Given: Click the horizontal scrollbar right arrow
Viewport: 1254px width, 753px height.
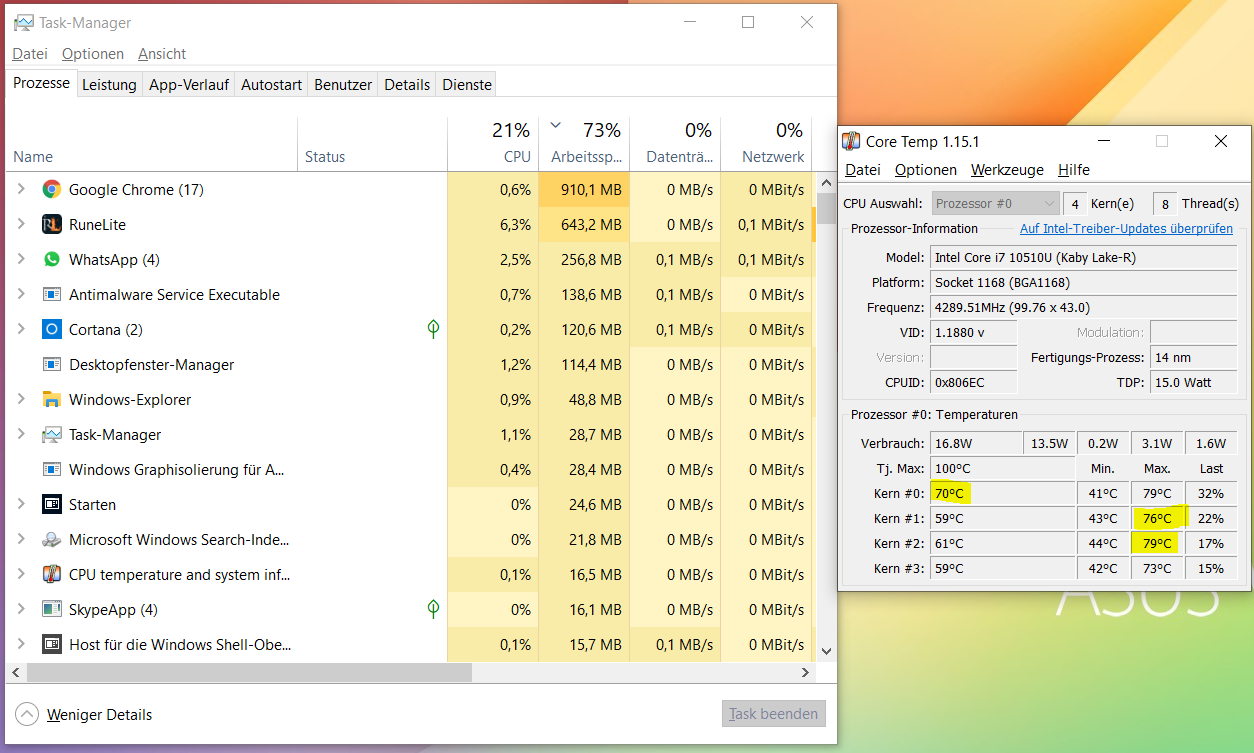Looking at the screenshot, I should click(x=807, y=672).
